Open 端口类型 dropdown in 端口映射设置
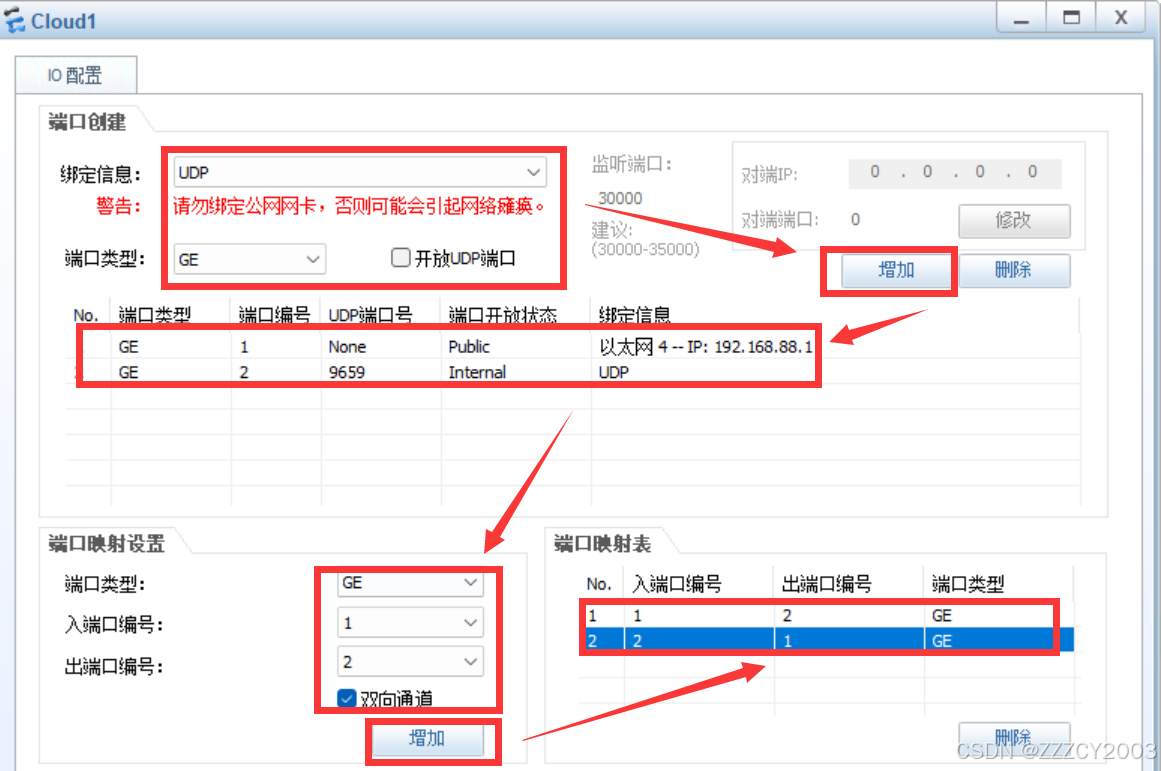 click(410, 582)
